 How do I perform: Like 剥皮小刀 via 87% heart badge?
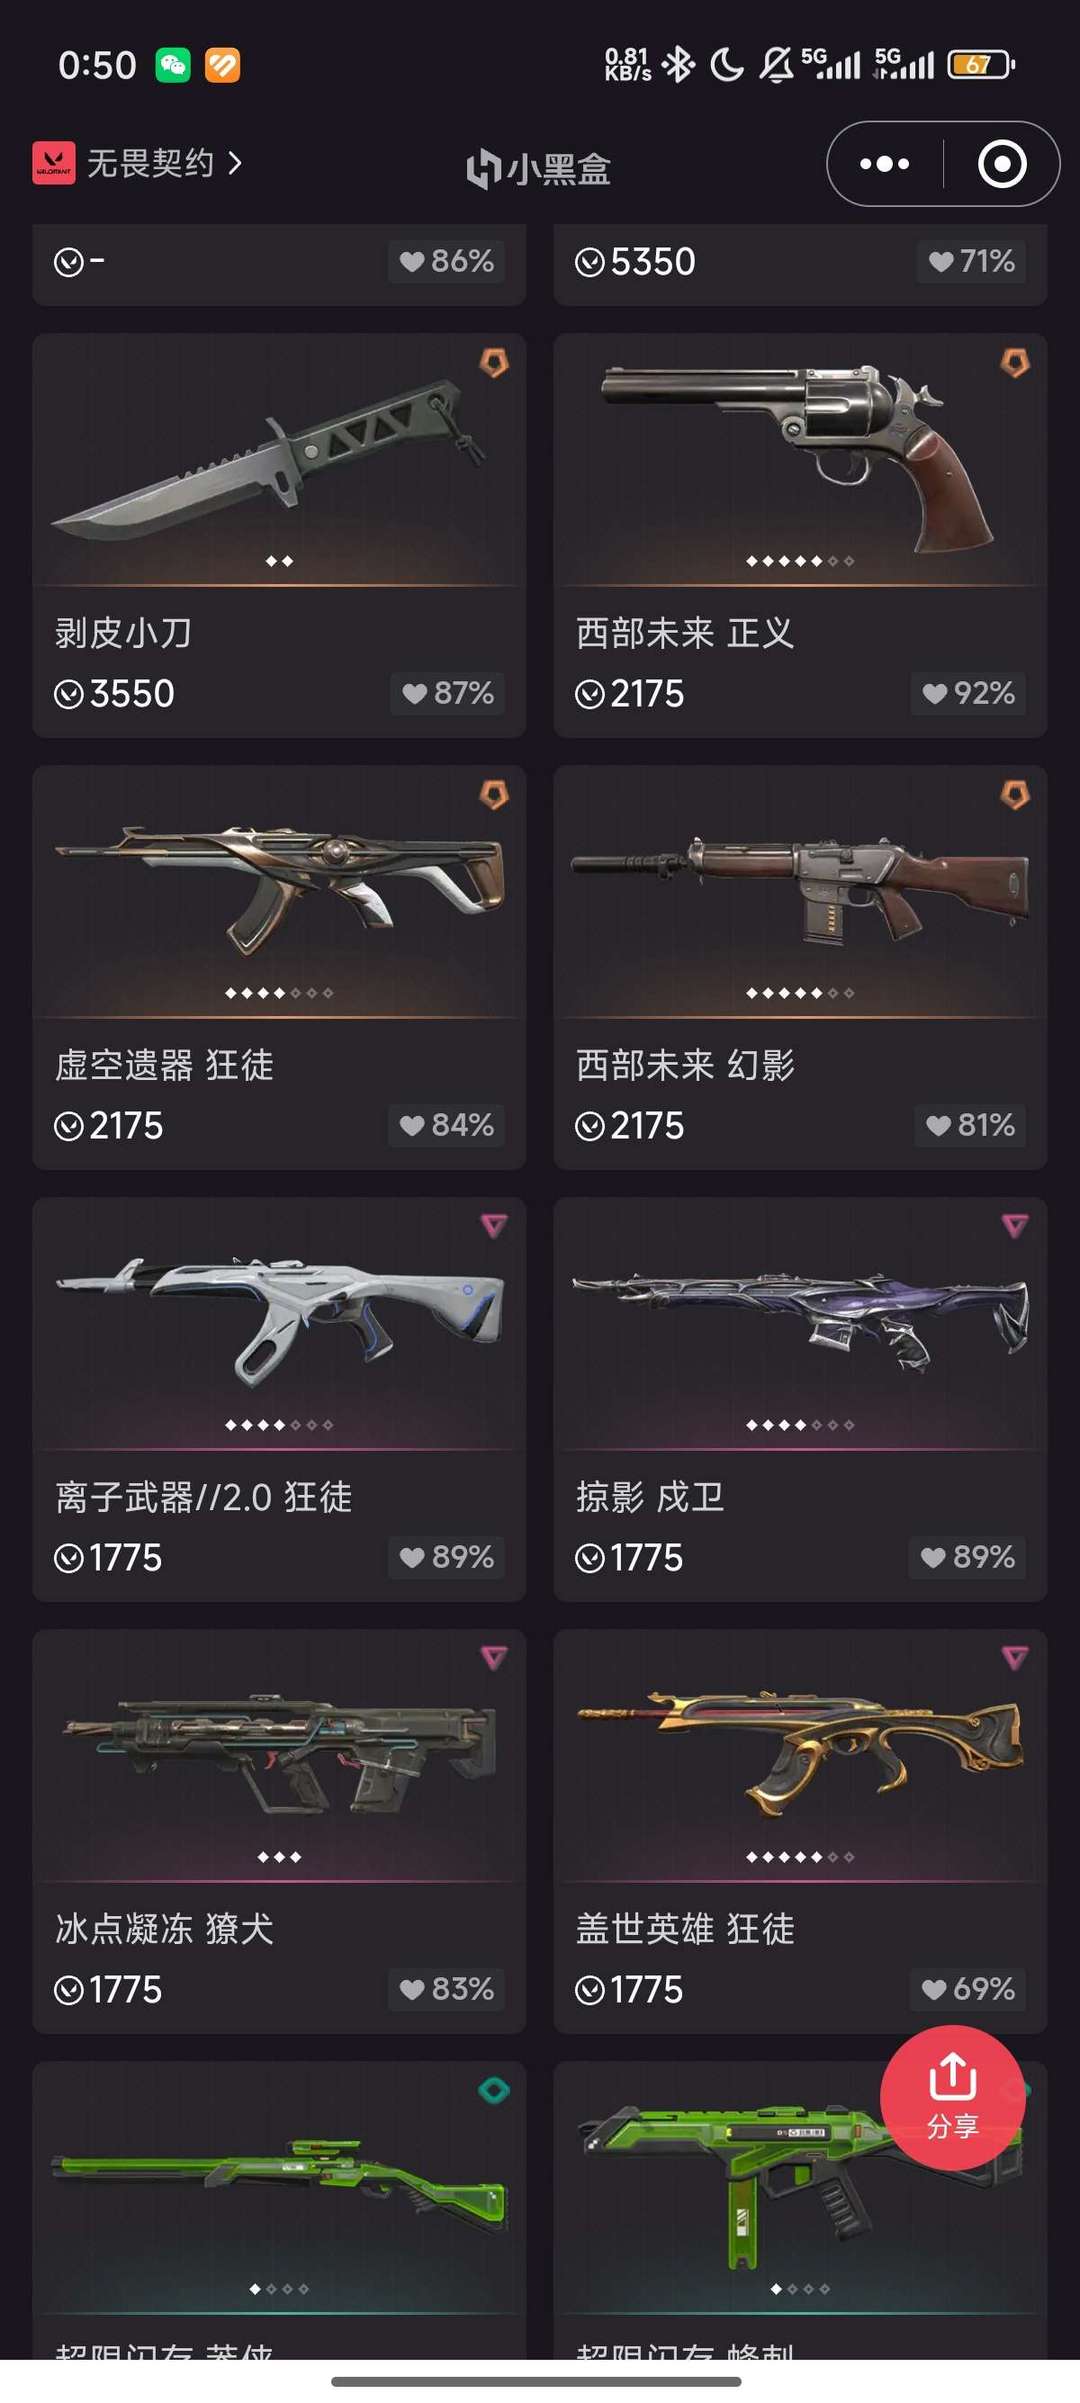[447, 693]
